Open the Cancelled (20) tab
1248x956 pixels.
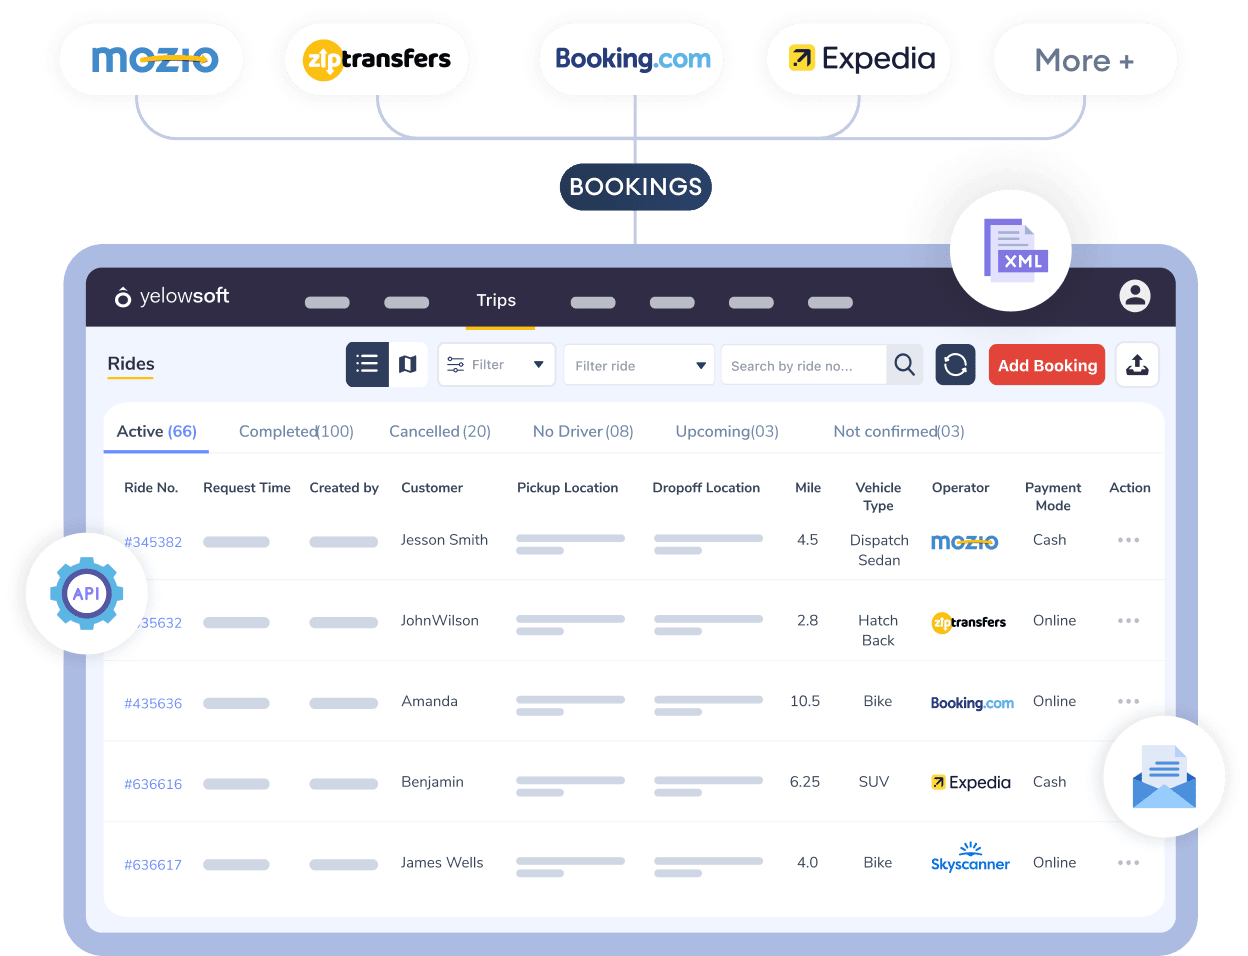point(440,431)
